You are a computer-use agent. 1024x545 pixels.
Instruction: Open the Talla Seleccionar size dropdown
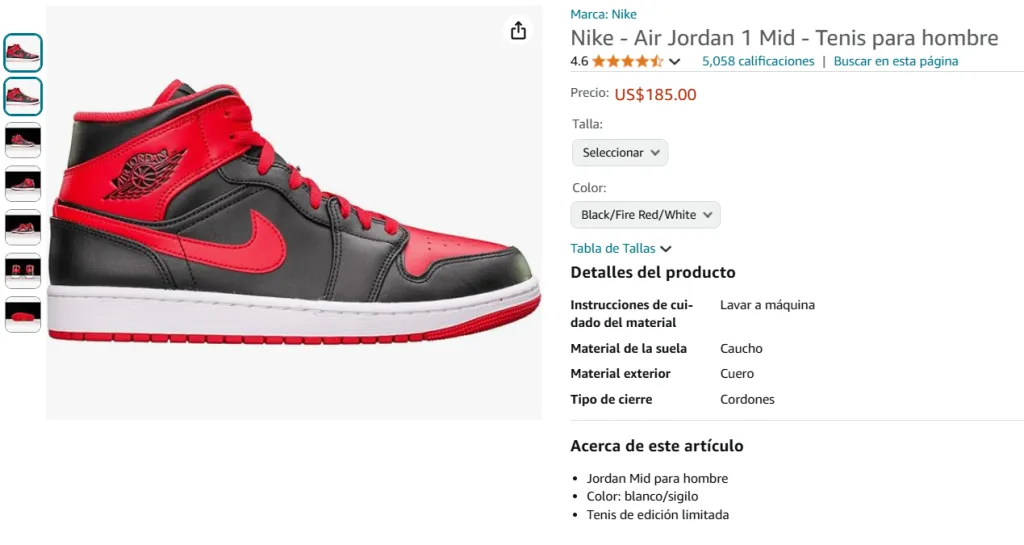(x=620, y=153)
